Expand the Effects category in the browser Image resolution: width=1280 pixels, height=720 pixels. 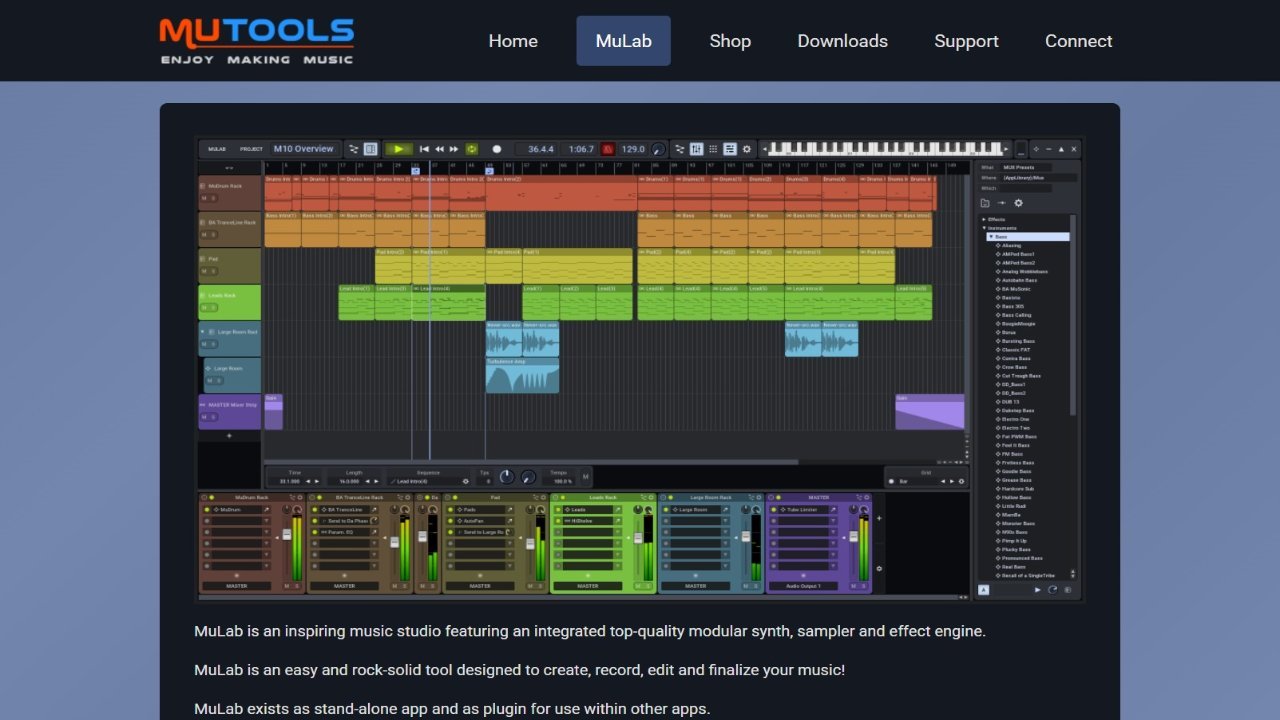click(x=985, y=219)
